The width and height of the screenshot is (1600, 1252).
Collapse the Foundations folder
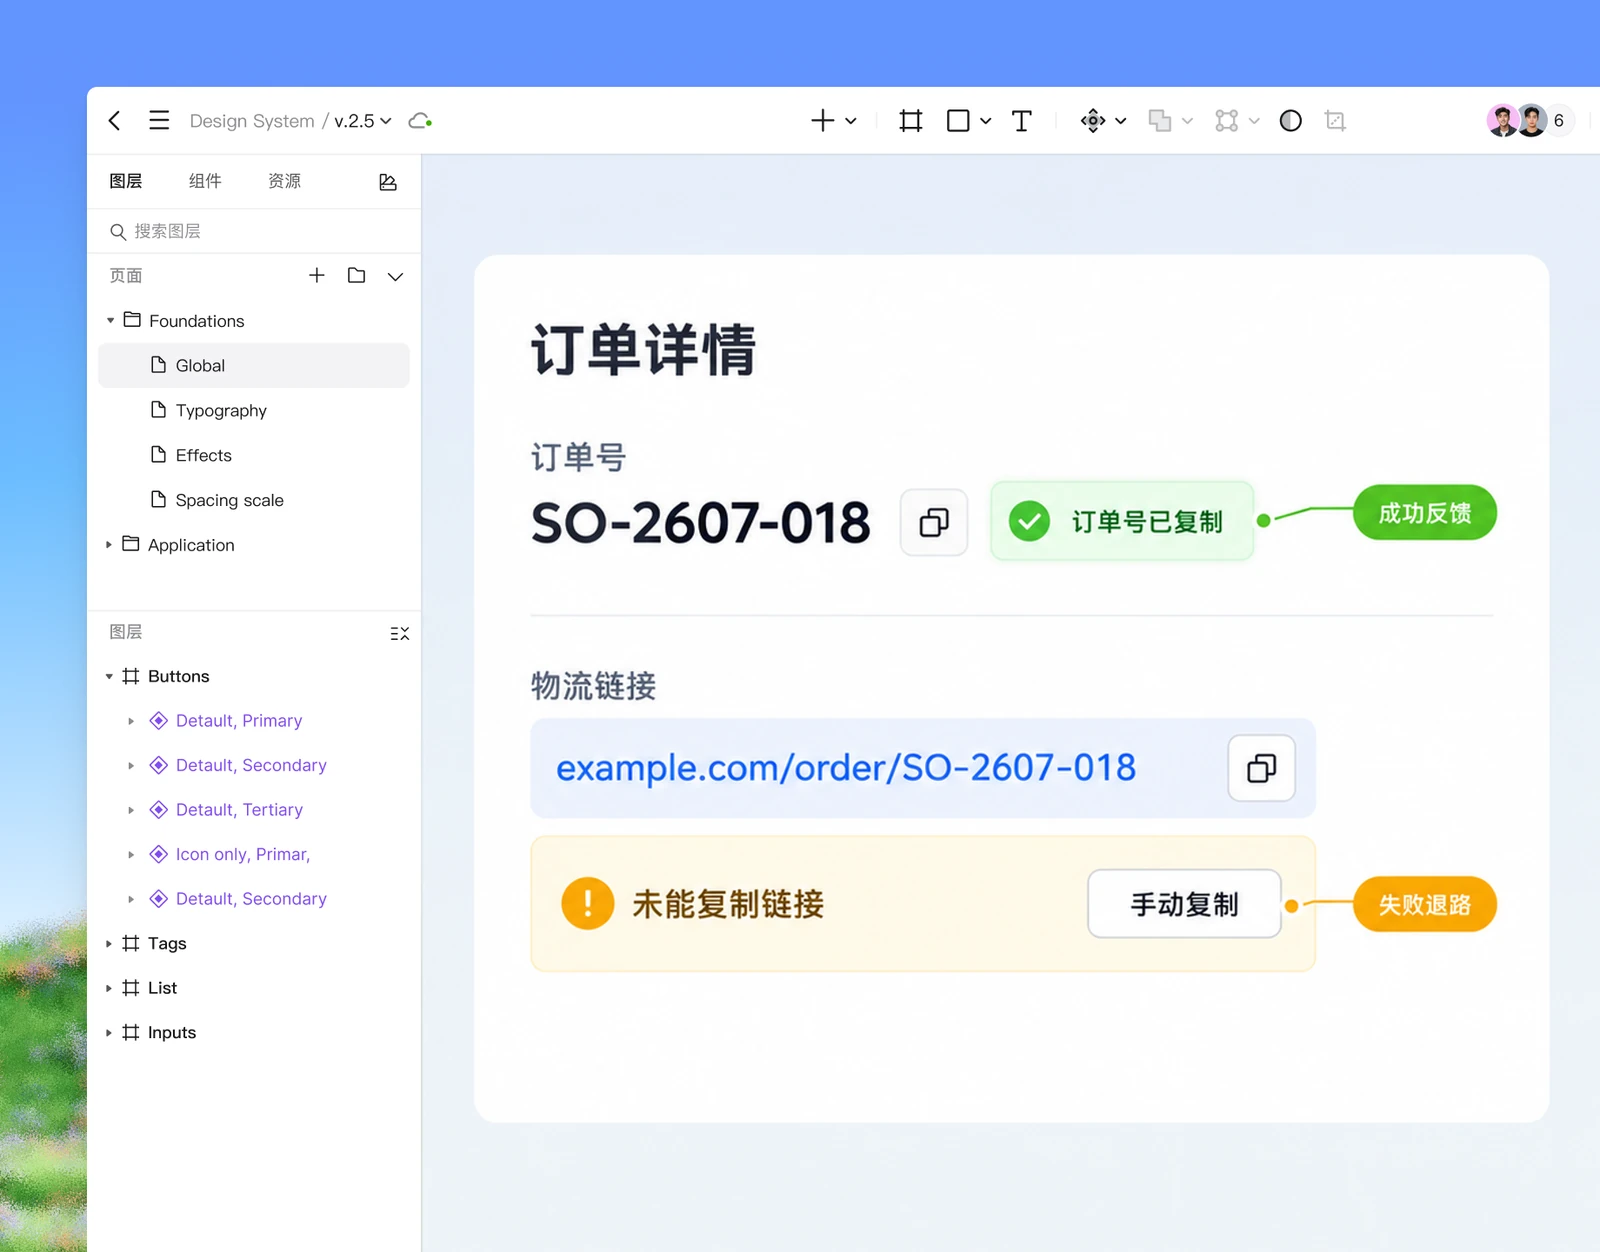pos(110,321)
